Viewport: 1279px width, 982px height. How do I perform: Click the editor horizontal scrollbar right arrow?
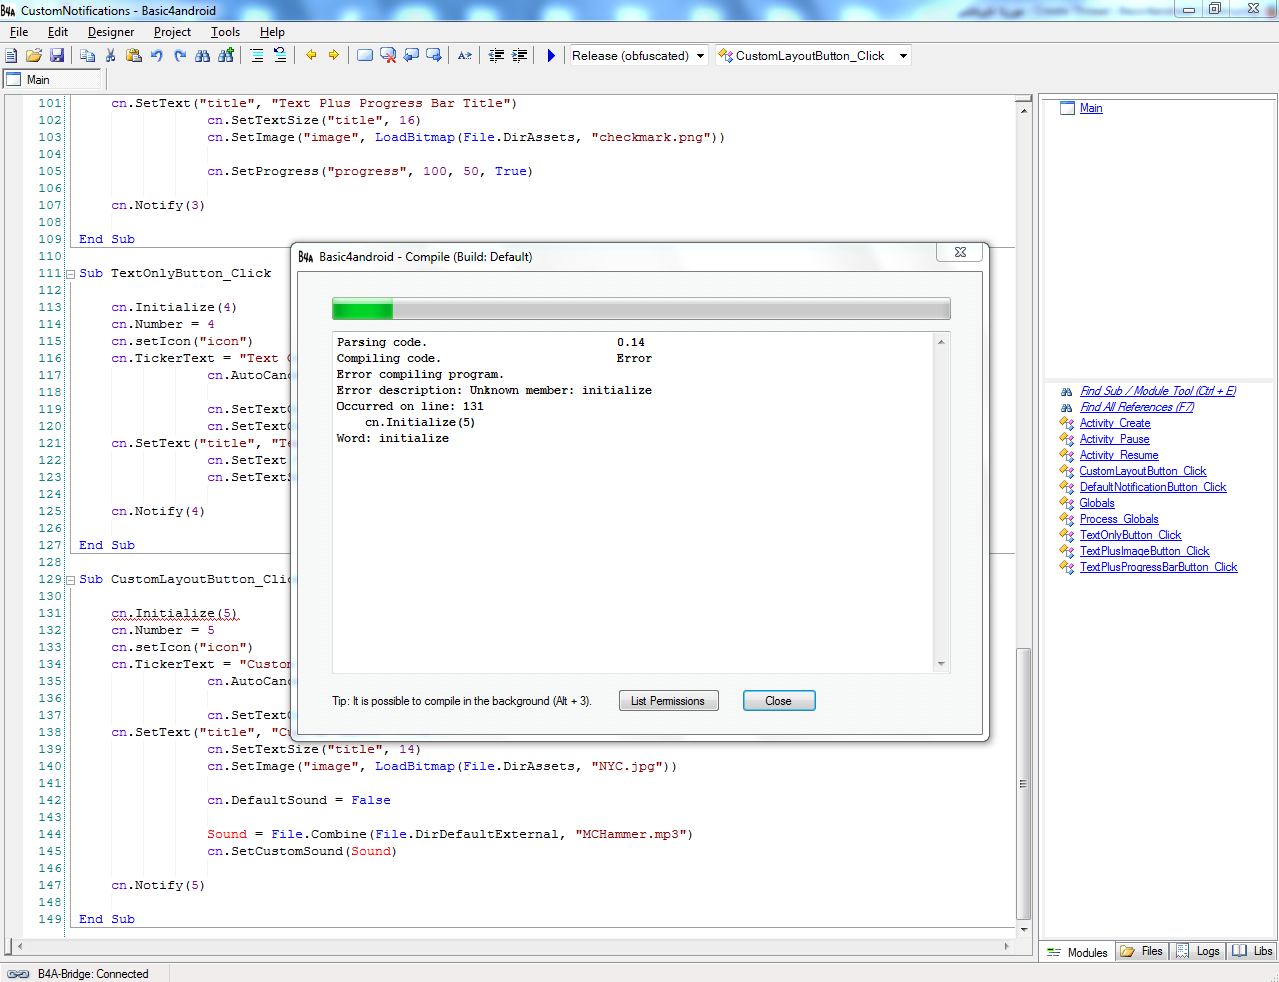coord(1007,946)
